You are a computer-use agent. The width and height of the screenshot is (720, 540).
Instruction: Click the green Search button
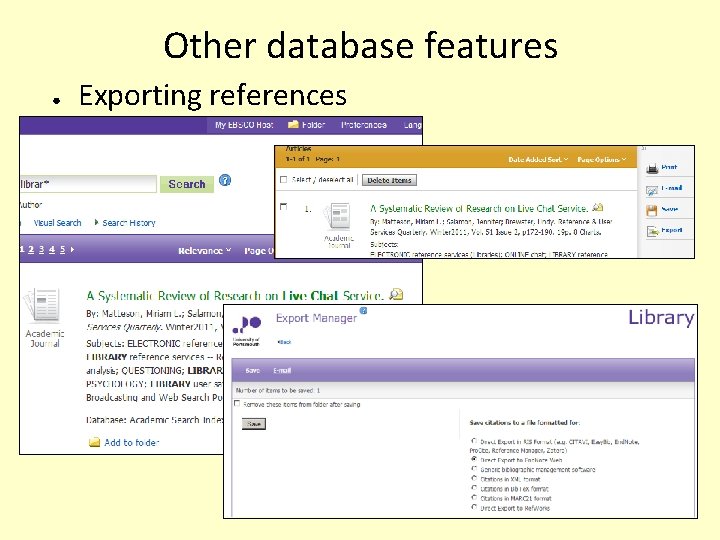coord(187,184)
